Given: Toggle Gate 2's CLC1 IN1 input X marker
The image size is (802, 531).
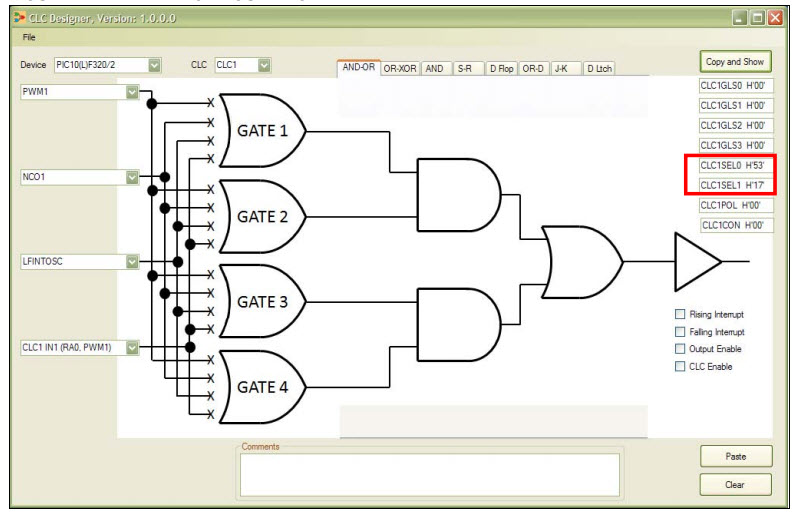Looking at the screenshot, I should pos(210,244).
